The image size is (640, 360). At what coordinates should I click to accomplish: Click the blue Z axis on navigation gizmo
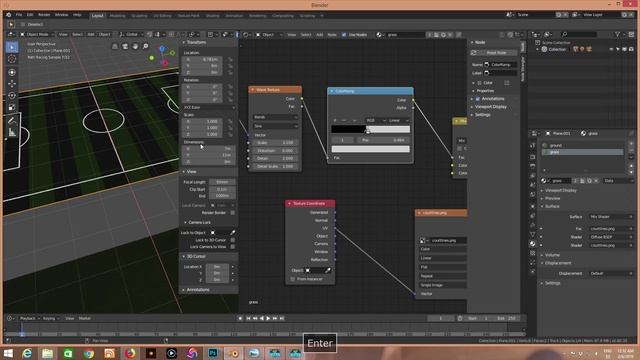[x=162, y=49]
